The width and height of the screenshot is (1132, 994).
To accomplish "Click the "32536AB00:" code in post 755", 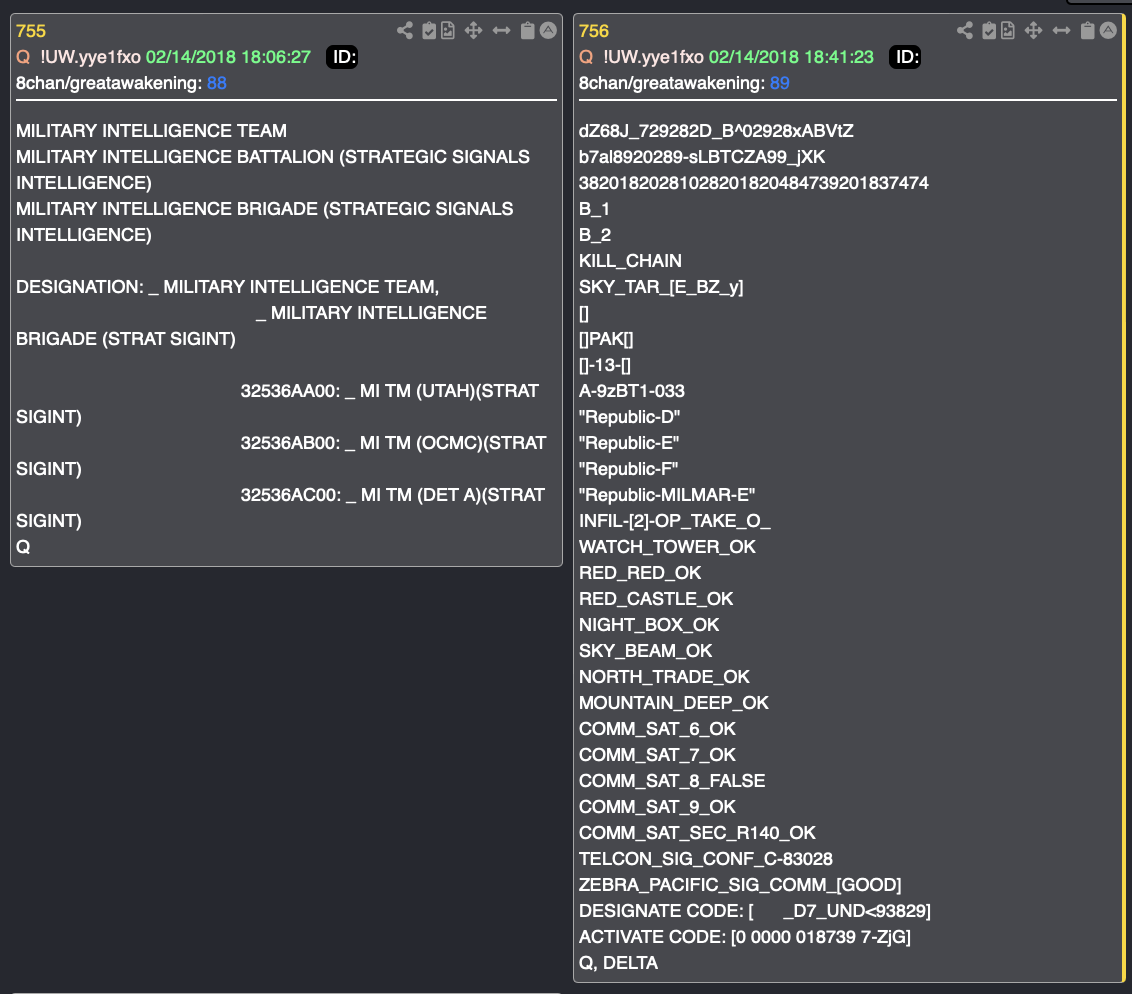I will coord(290,442).
